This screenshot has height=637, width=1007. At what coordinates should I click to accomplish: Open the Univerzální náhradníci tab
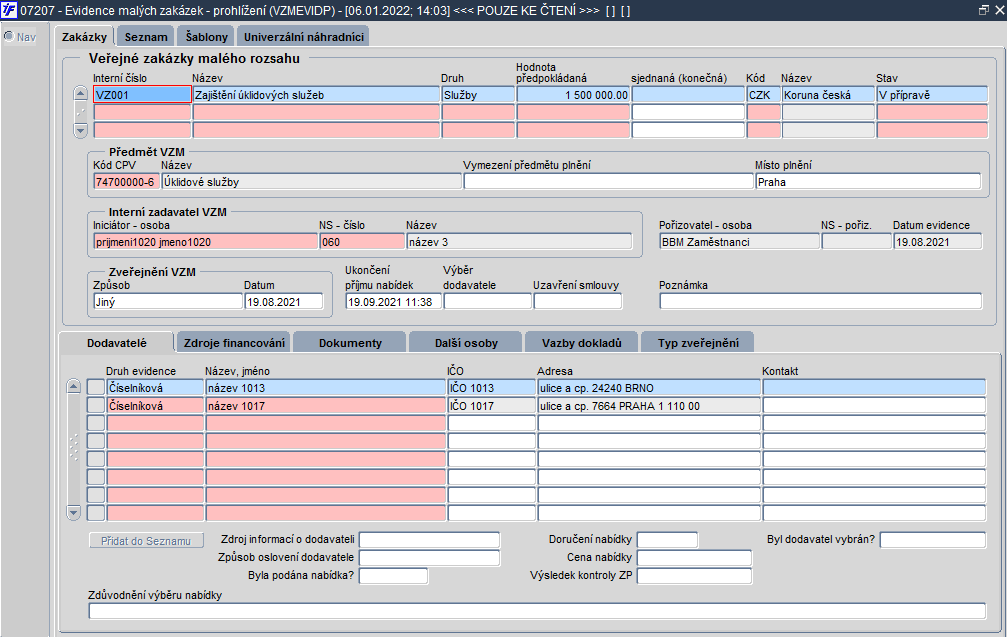click(x=303, y=37)
